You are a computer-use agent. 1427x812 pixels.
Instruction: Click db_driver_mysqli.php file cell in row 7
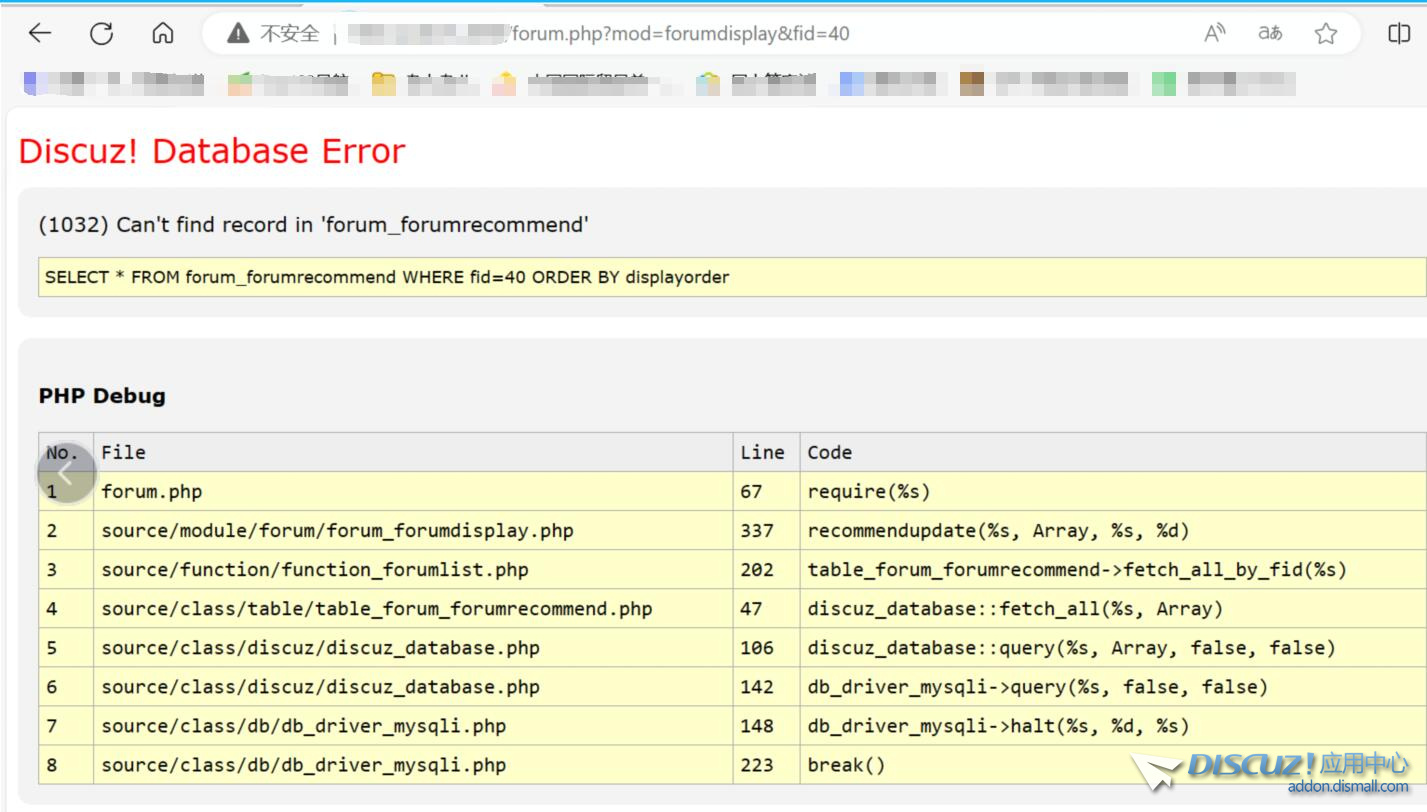(413, 725)
